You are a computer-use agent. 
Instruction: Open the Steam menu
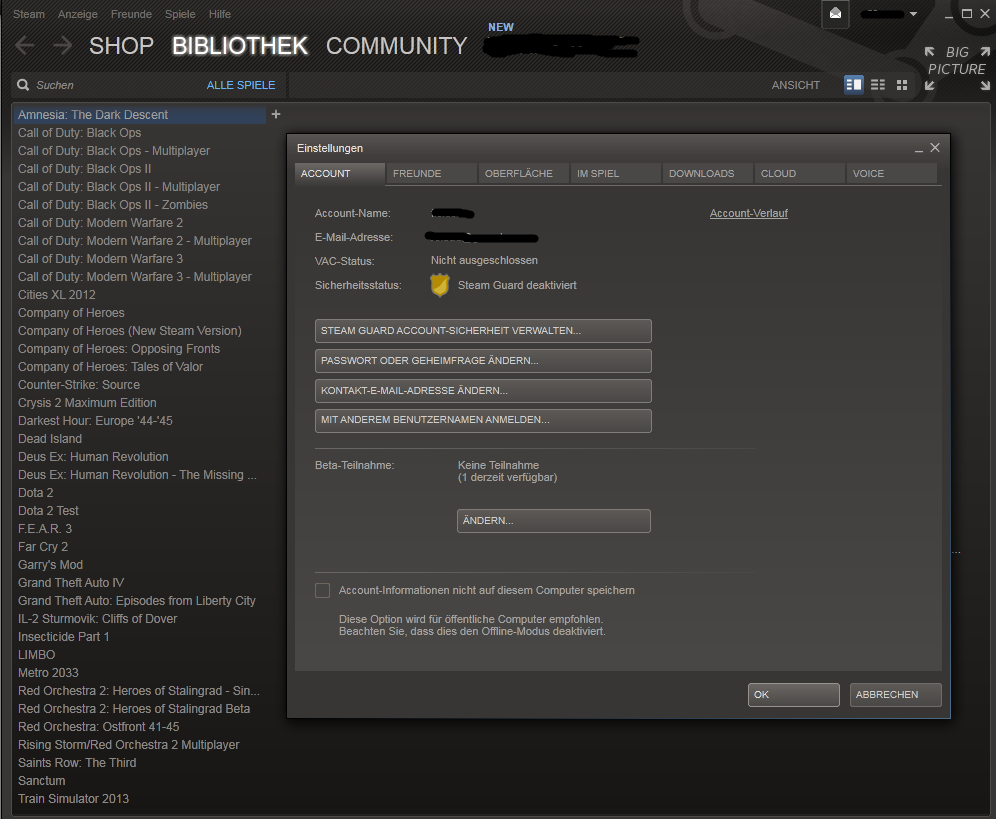(x=29, y=14)
